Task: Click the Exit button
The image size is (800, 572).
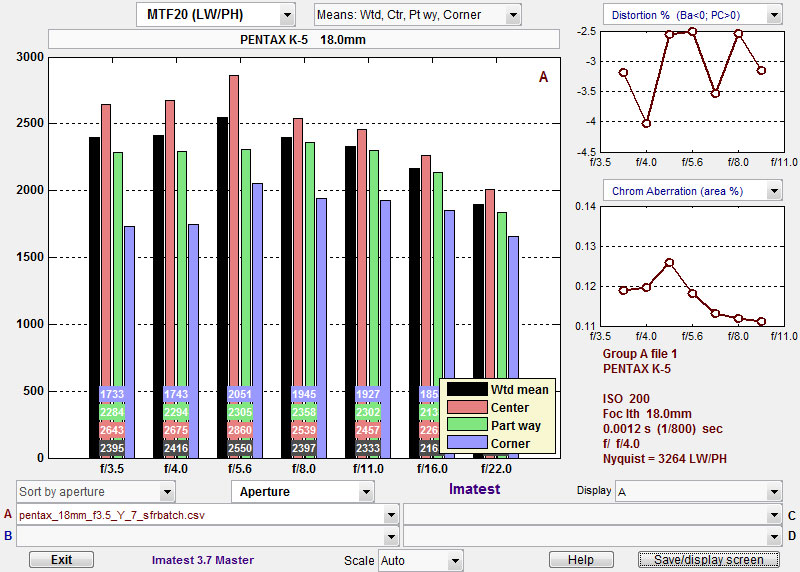Action: [61, 560]
